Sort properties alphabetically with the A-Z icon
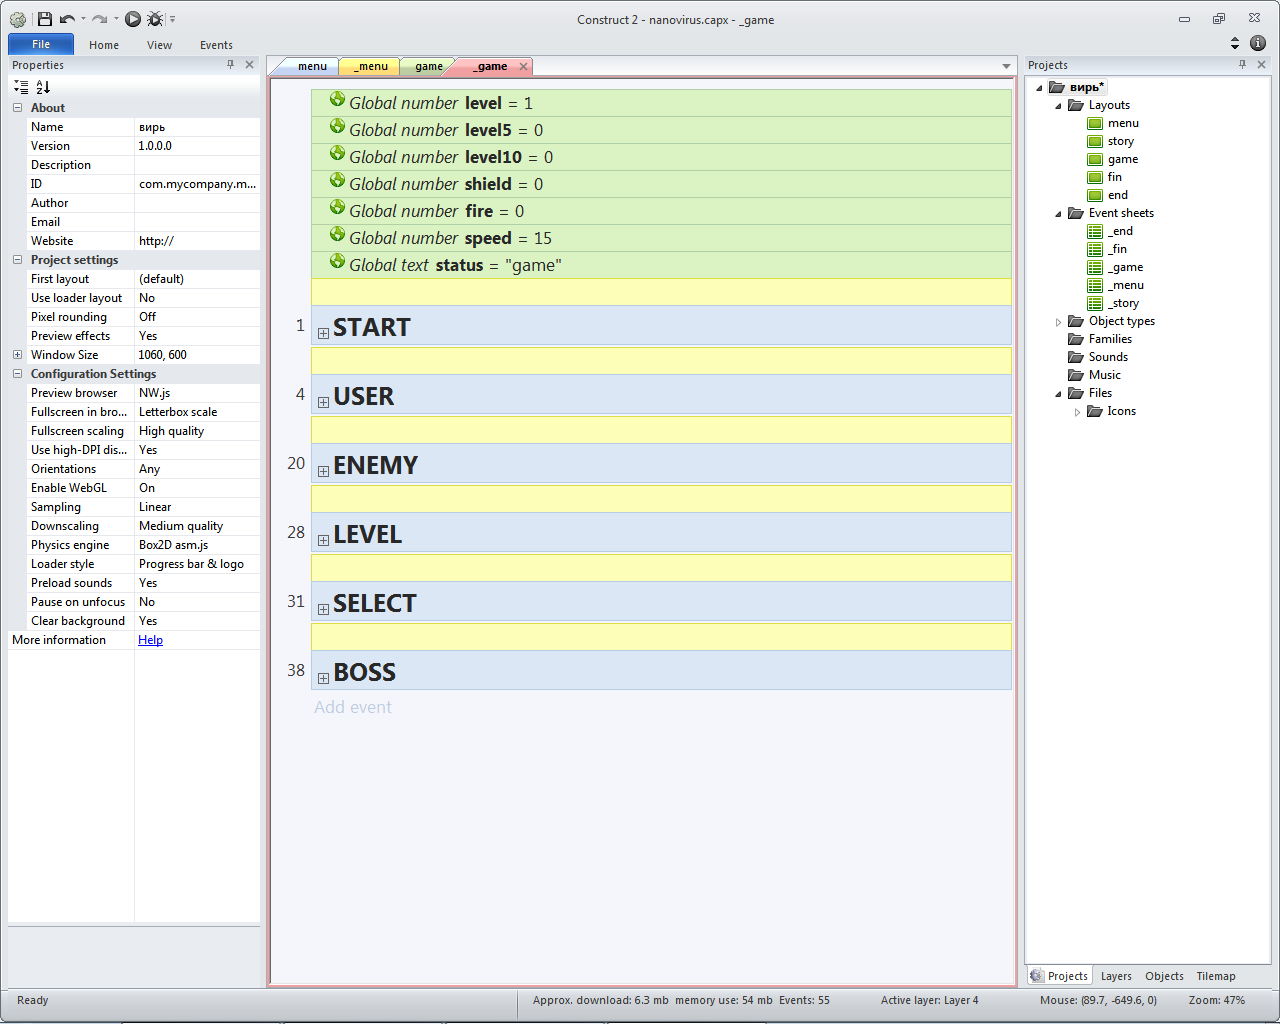The image size is (1280, 1024). click(x=43, y=87)
